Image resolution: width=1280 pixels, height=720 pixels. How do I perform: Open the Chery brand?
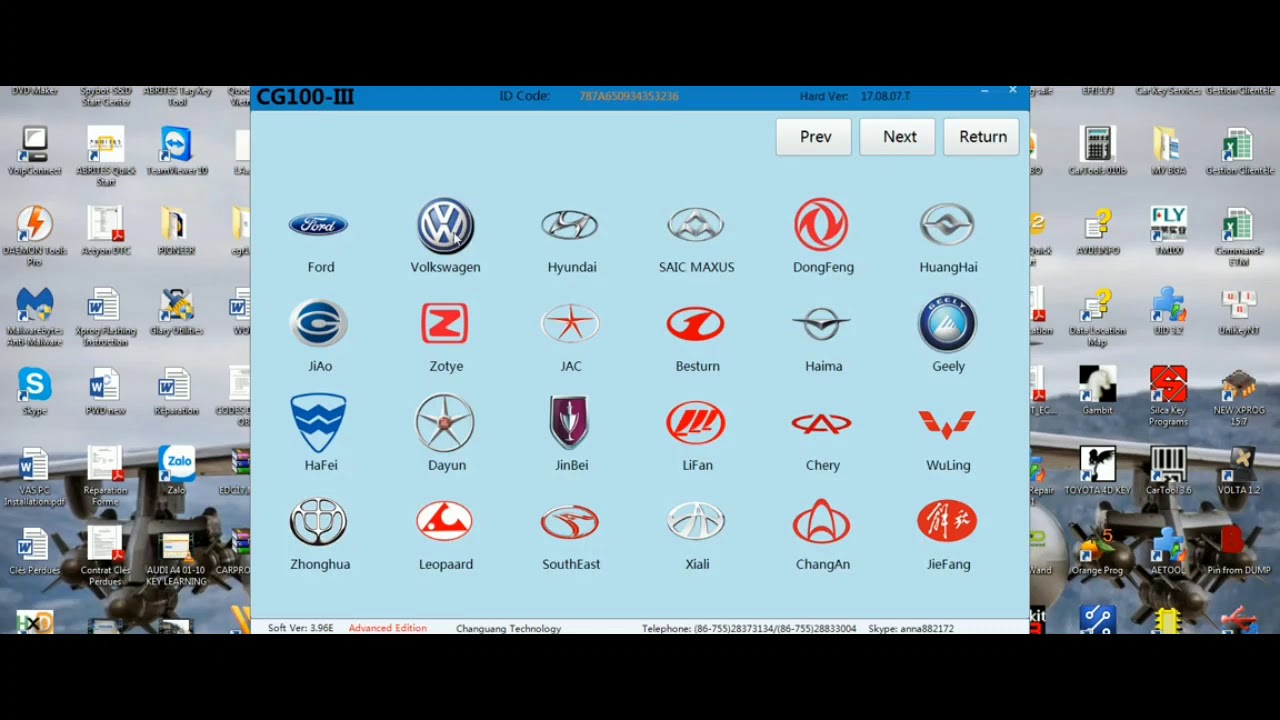click(x=821, y=424)
